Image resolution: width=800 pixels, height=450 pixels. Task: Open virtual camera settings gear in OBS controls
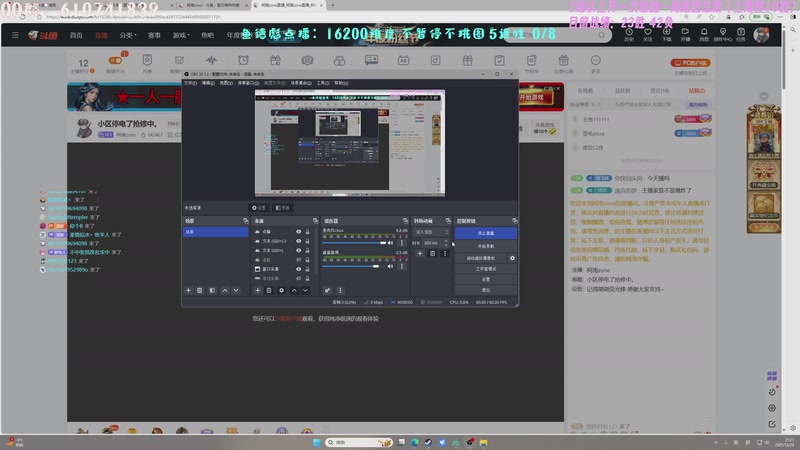pos(512,258)
